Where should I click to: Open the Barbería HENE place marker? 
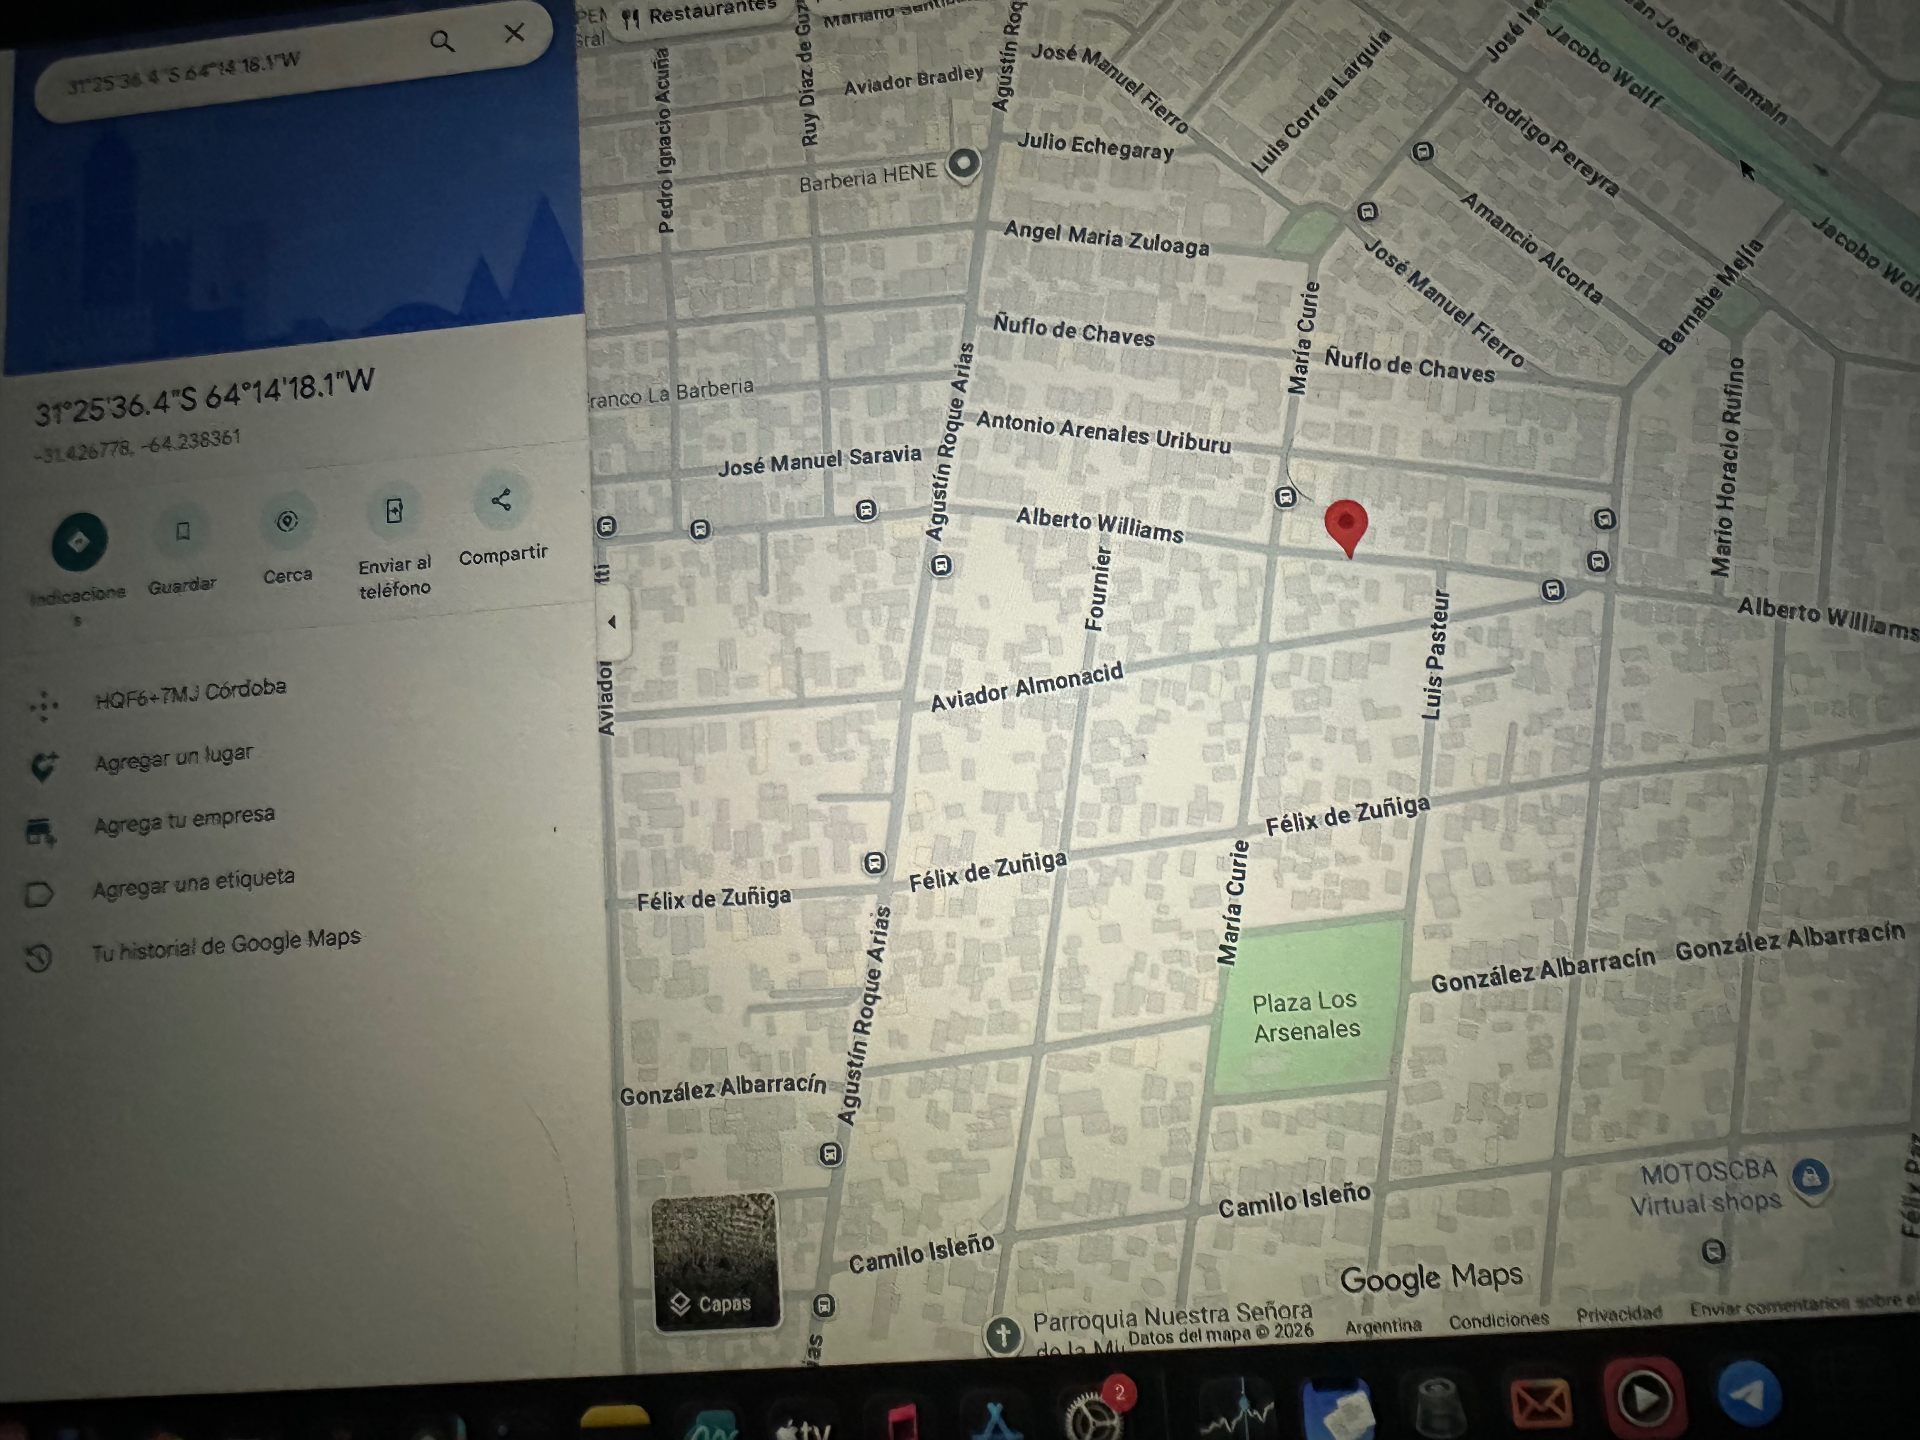click(964, 163)
